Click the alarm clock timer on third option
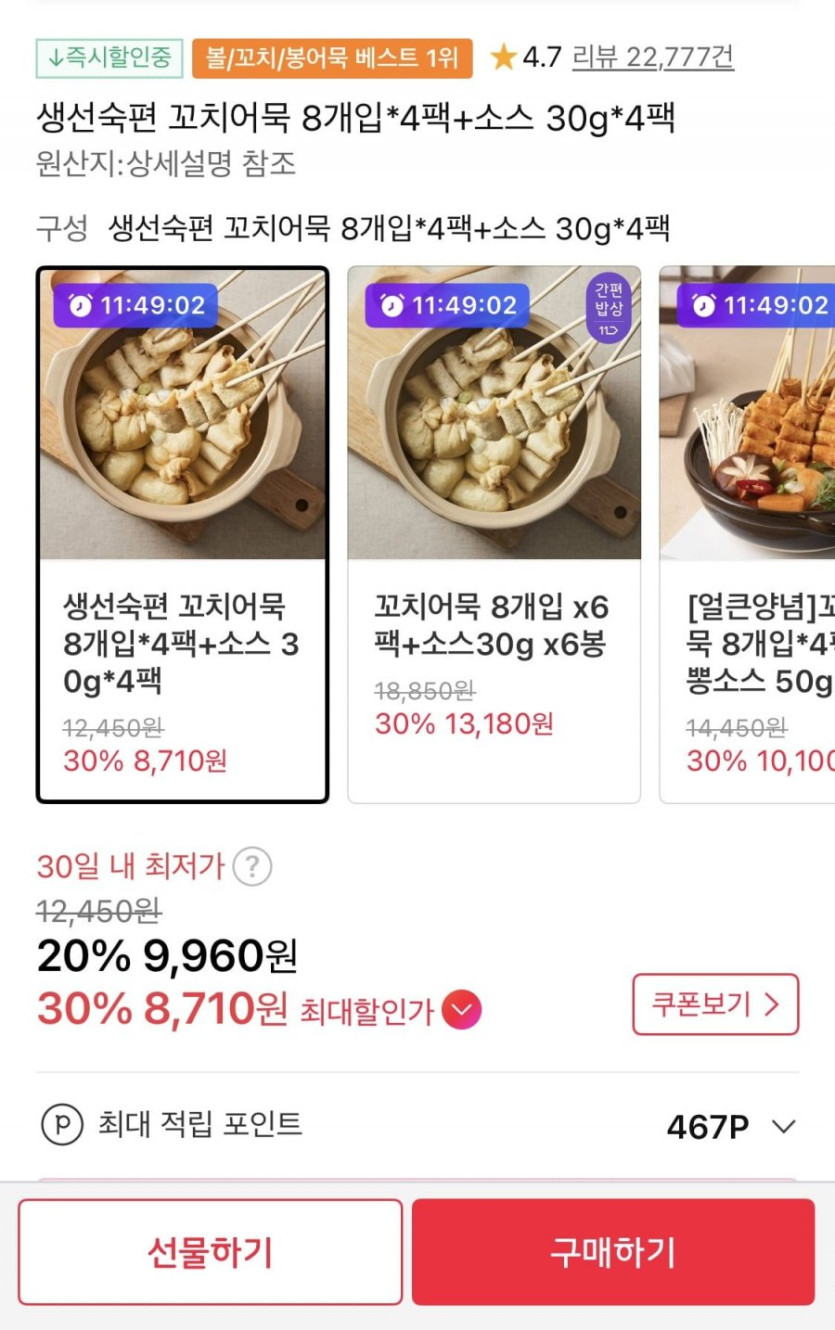The image size is (835, 1330). pyautogui.click(x=755, y=305)
